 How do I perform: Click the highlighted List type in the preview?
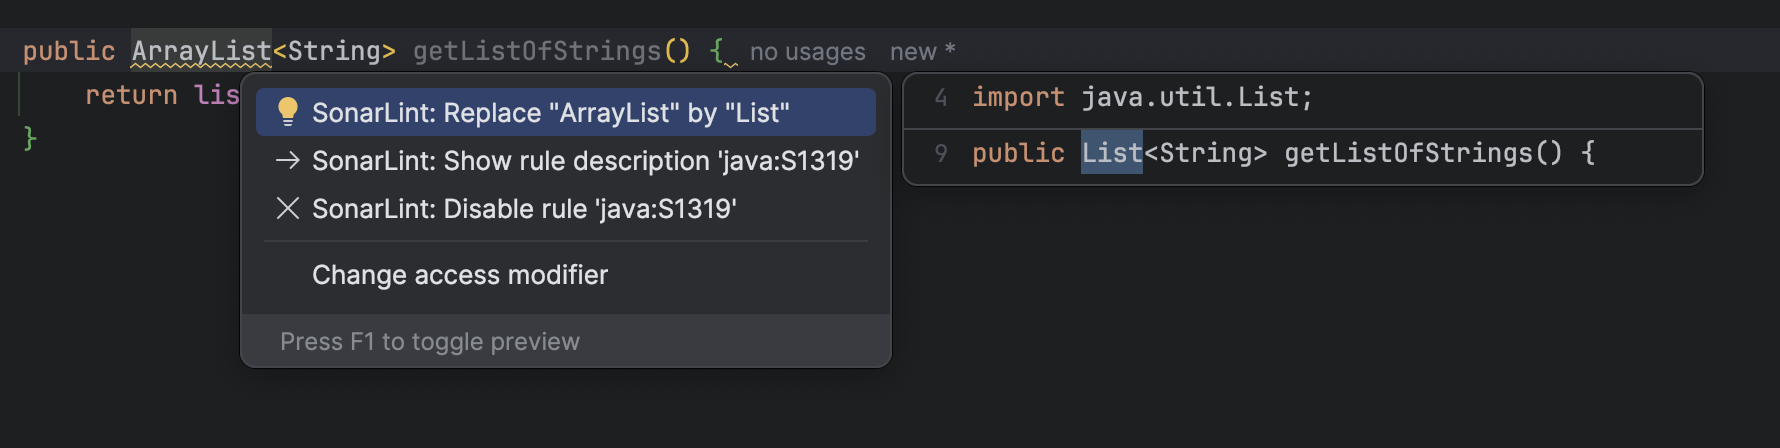(1111, 153)
